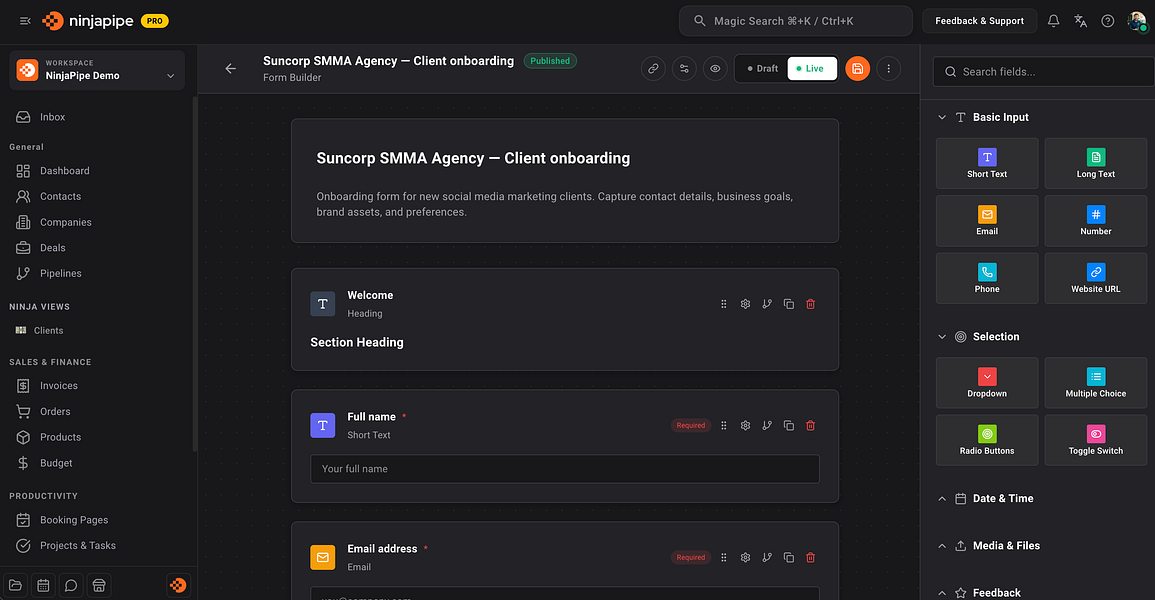Open conditional logic for Full name field
This screenshot has width=1155, height=600.
(x=767, y=426)
